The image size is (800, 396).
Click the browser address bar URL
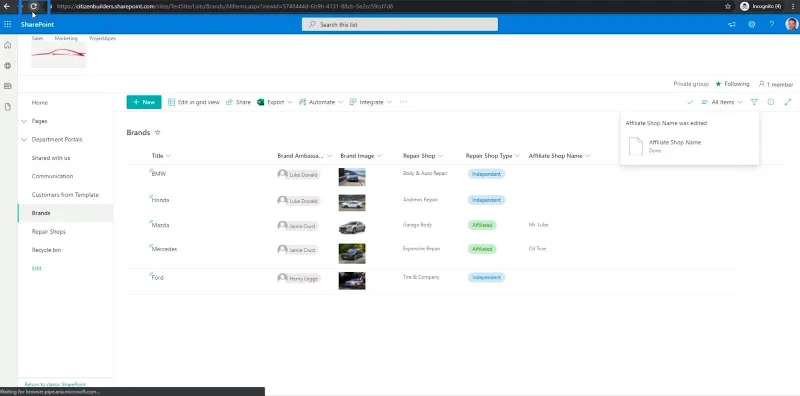coord(224,6)
